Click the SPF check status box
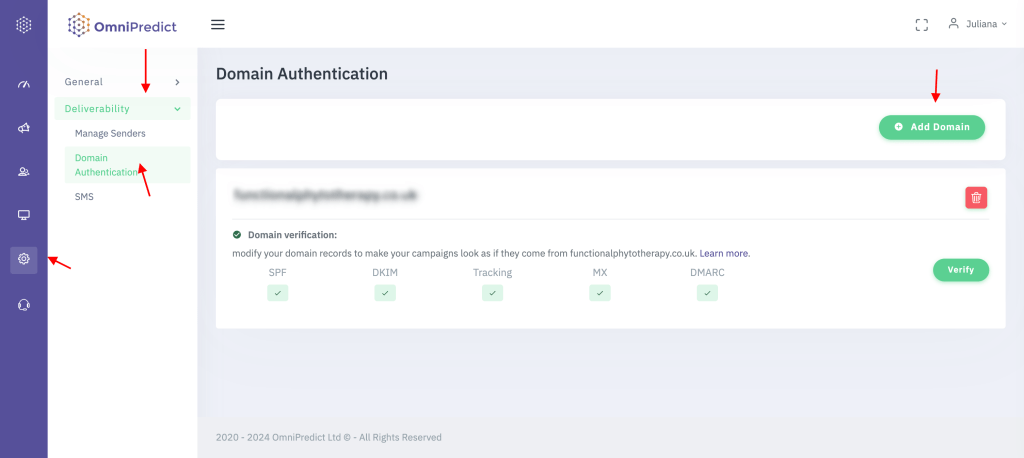 277,293
